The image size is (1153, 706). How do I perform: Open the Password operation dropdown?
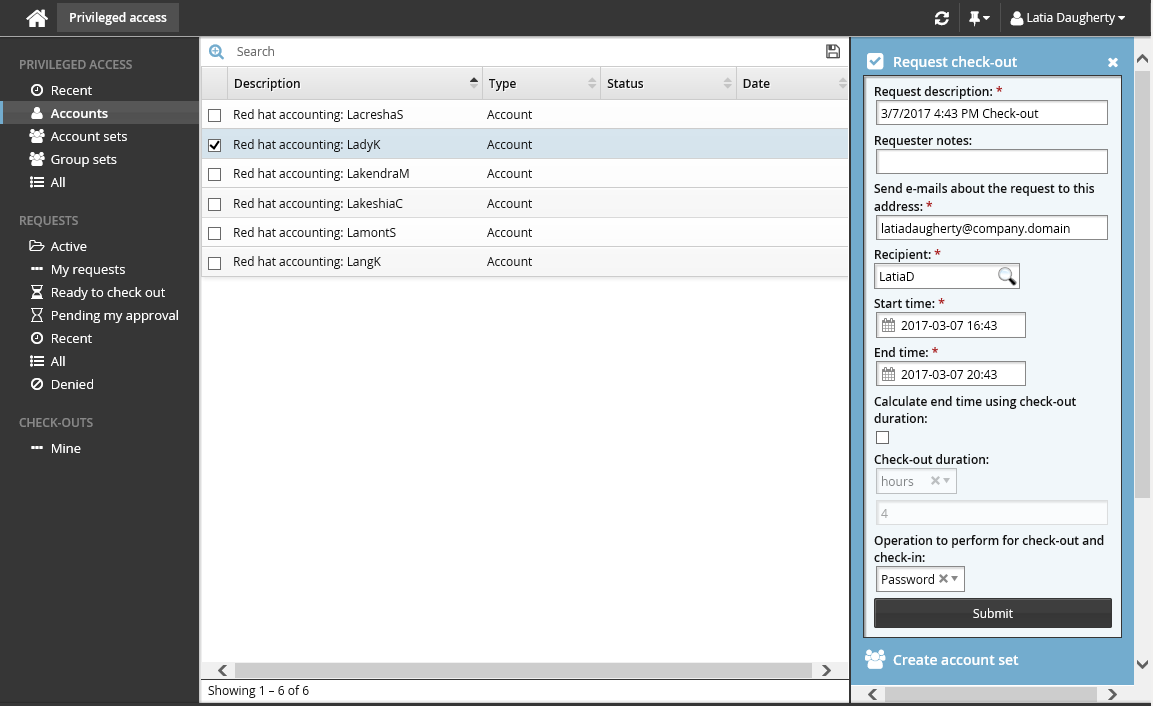point(955,580)
